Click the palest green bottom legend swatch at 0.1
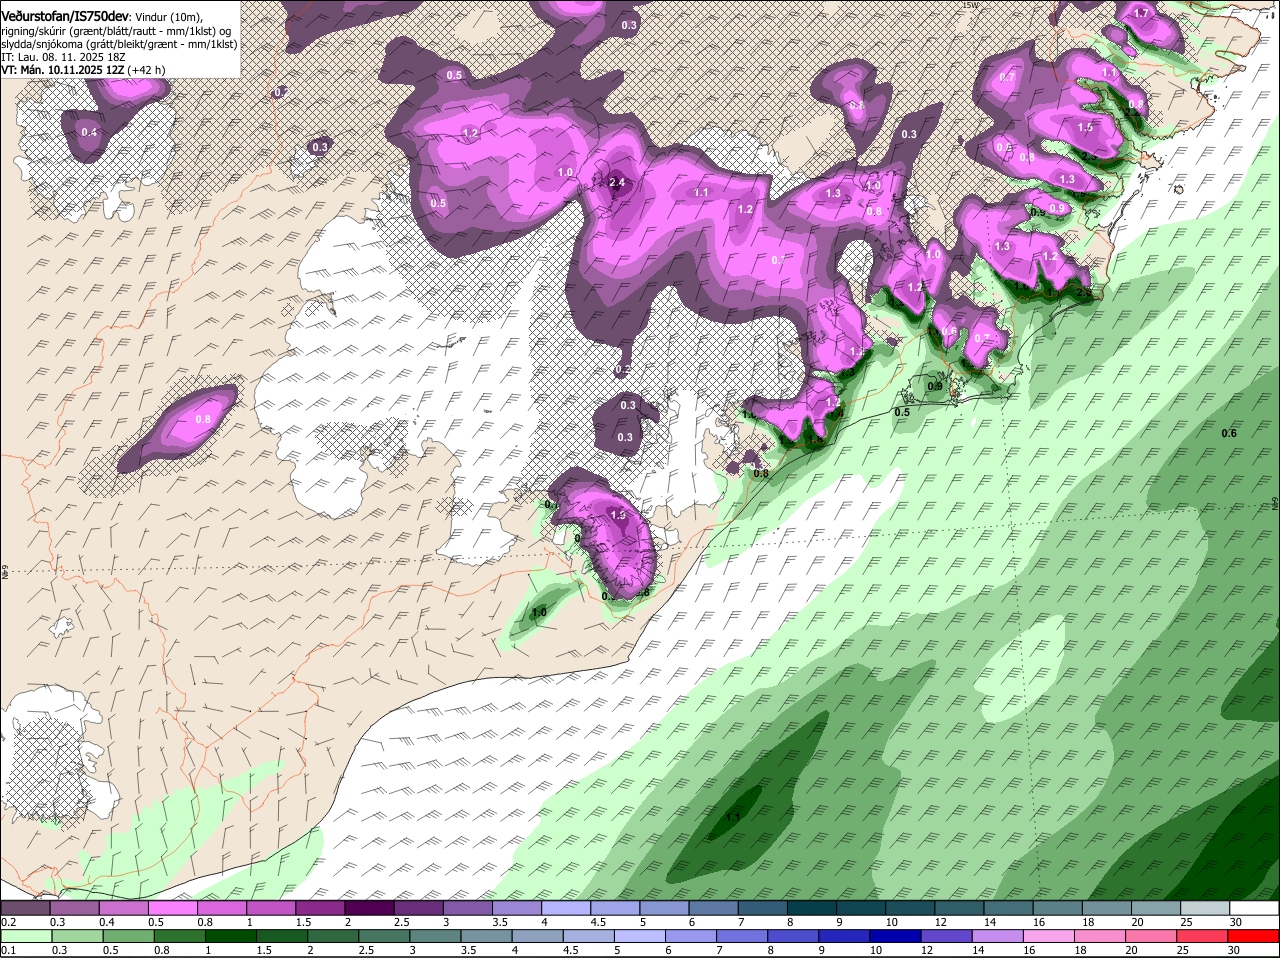This screenshot has height=958, width=1280. 25,936
